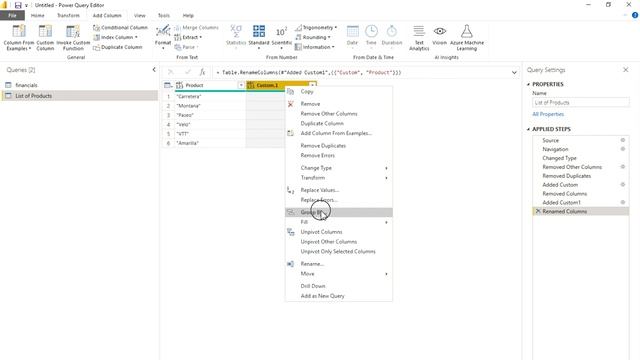This screenshot has width=640, height=360.
Task: Switch to the Home tab
Action: (38, 16)
